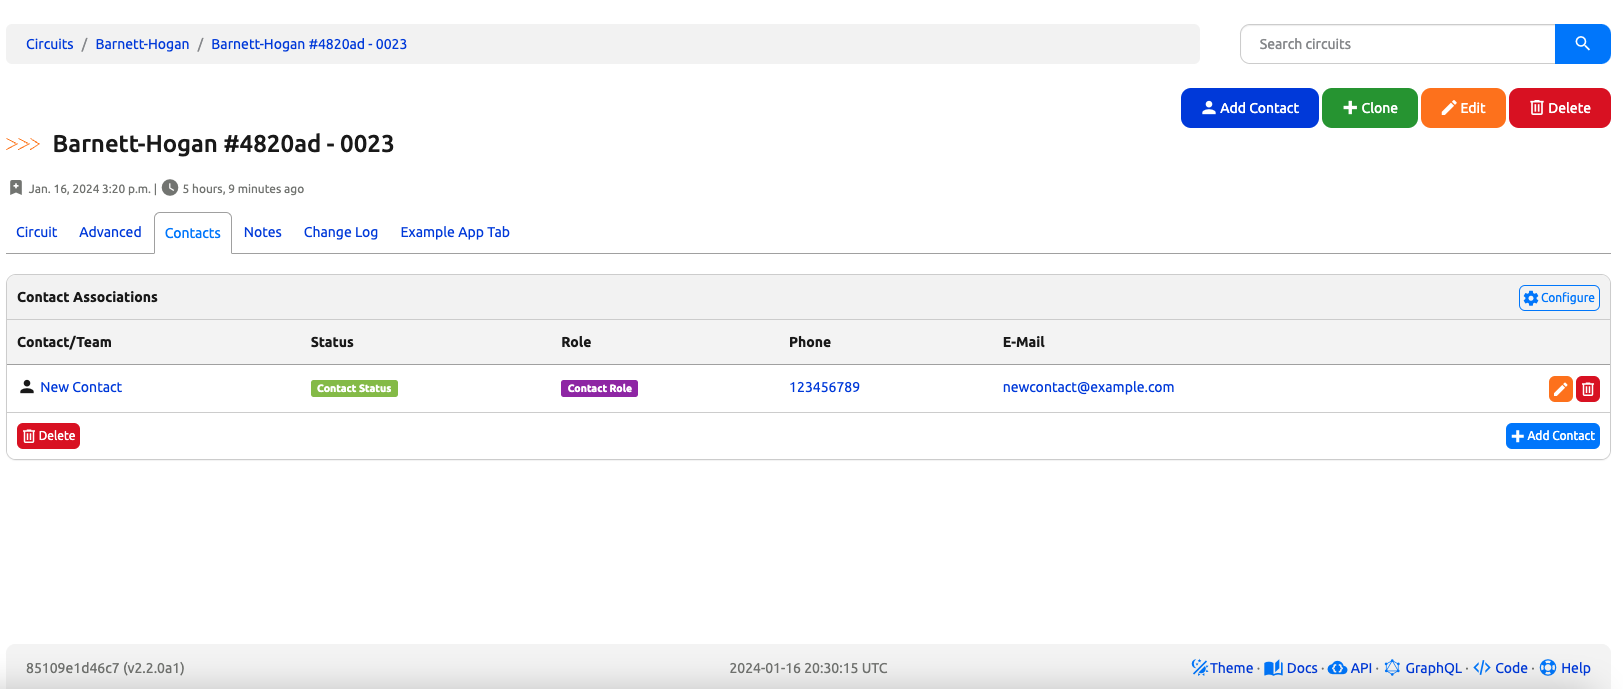Open Configure table gear button

[x=1559, y=298]
